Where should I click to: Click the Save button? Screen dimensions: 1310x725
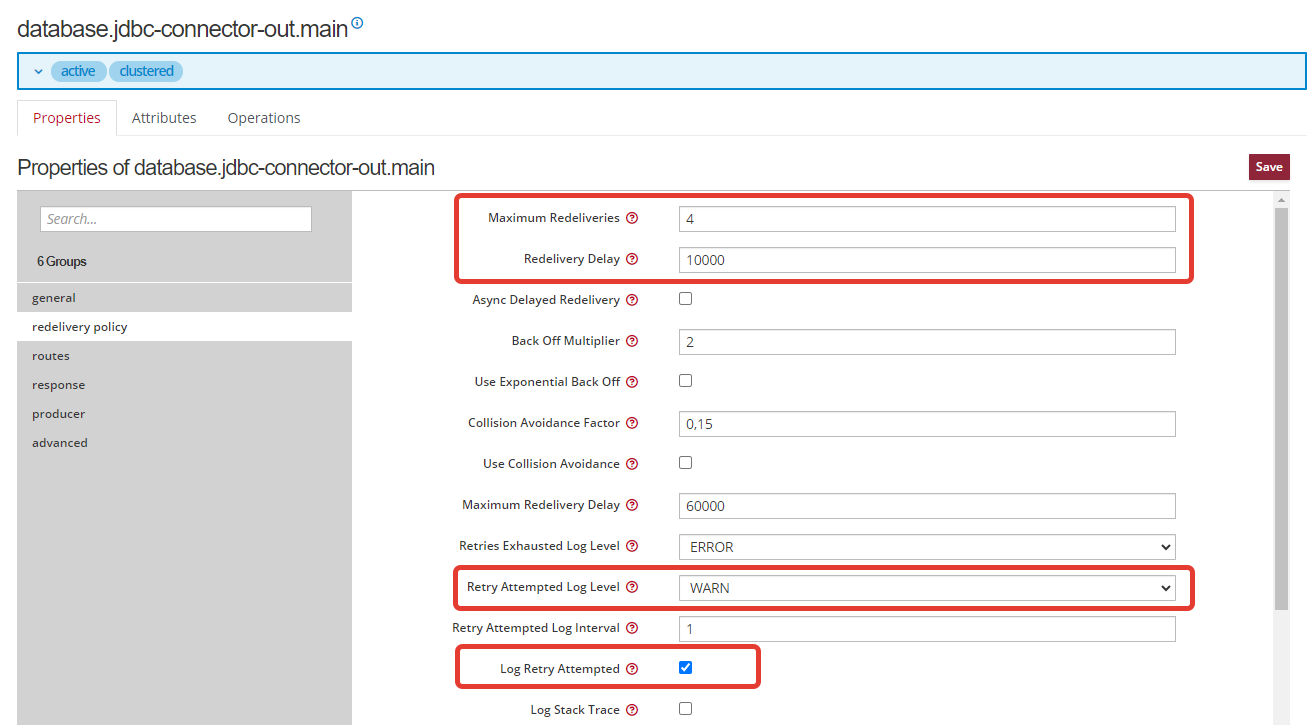click(x=1268, y=167)
